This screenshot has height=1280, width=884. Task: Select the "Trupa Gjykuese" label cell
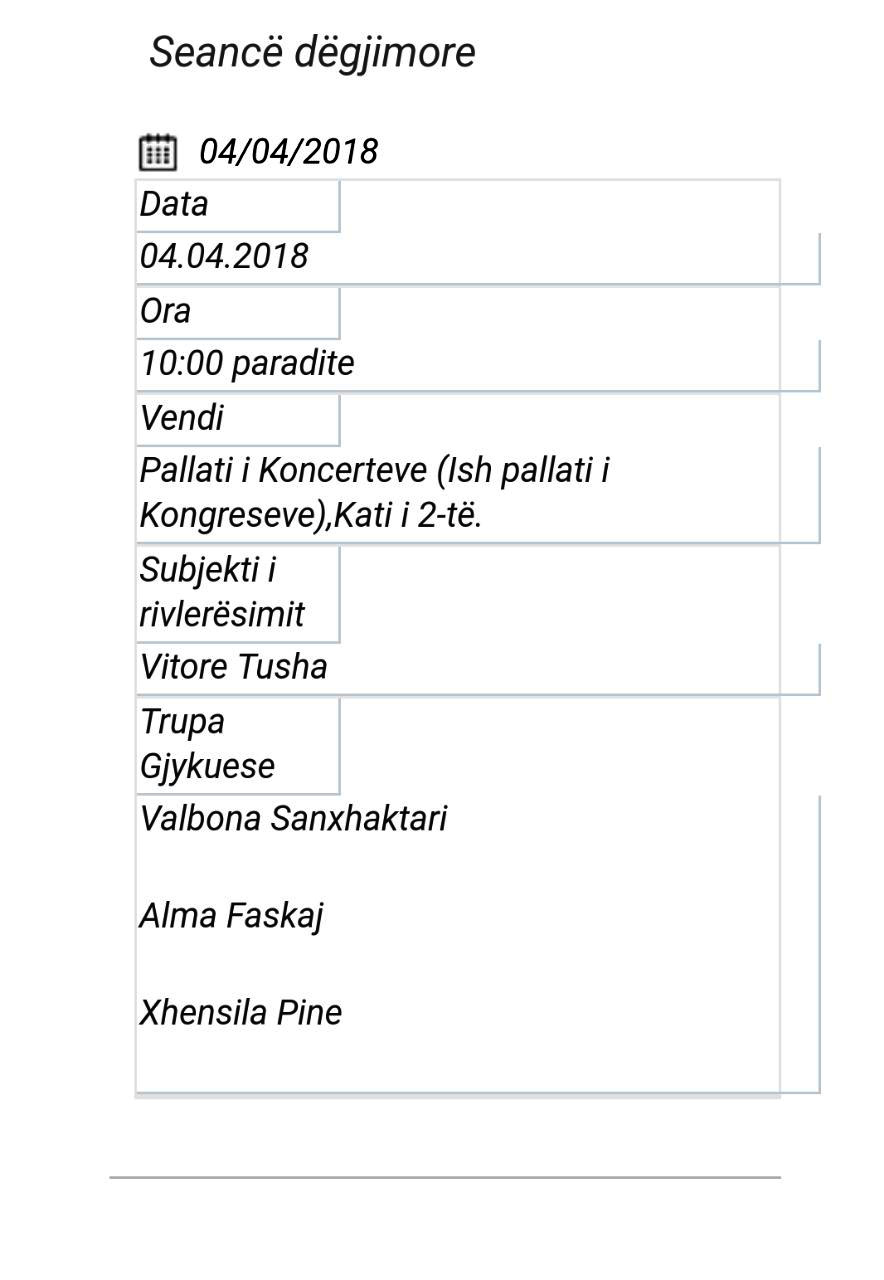click(x=237, y=745)
